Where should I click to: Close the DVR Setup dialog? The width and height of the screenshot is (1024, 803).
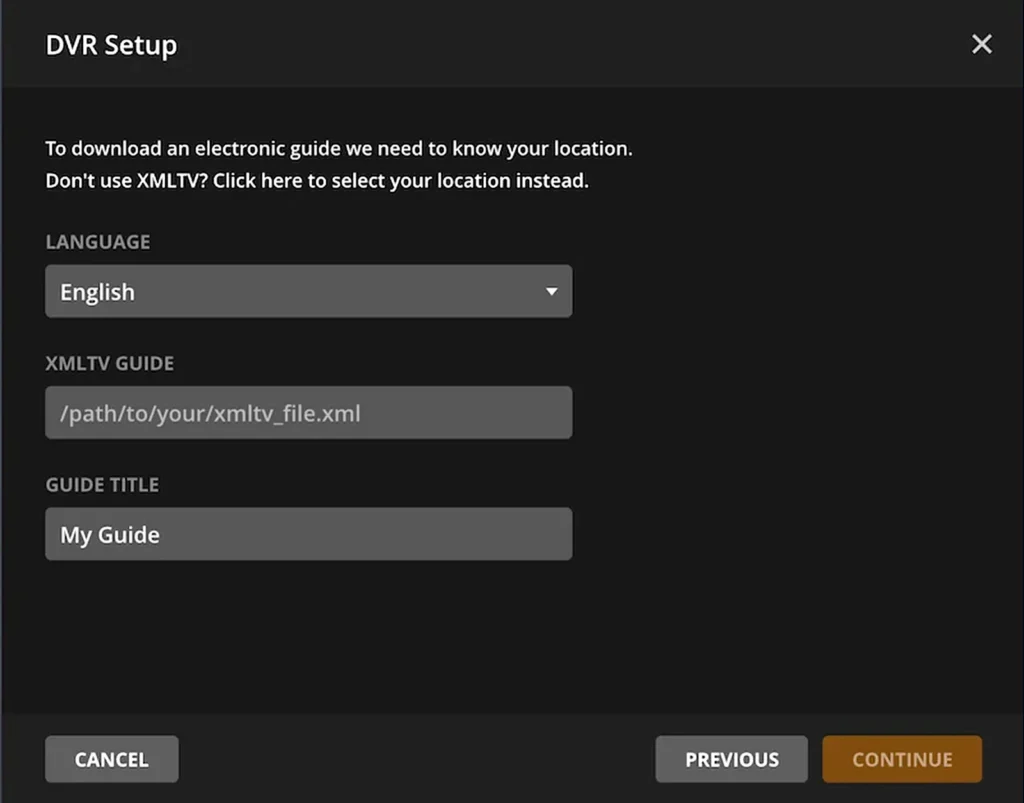982,44
